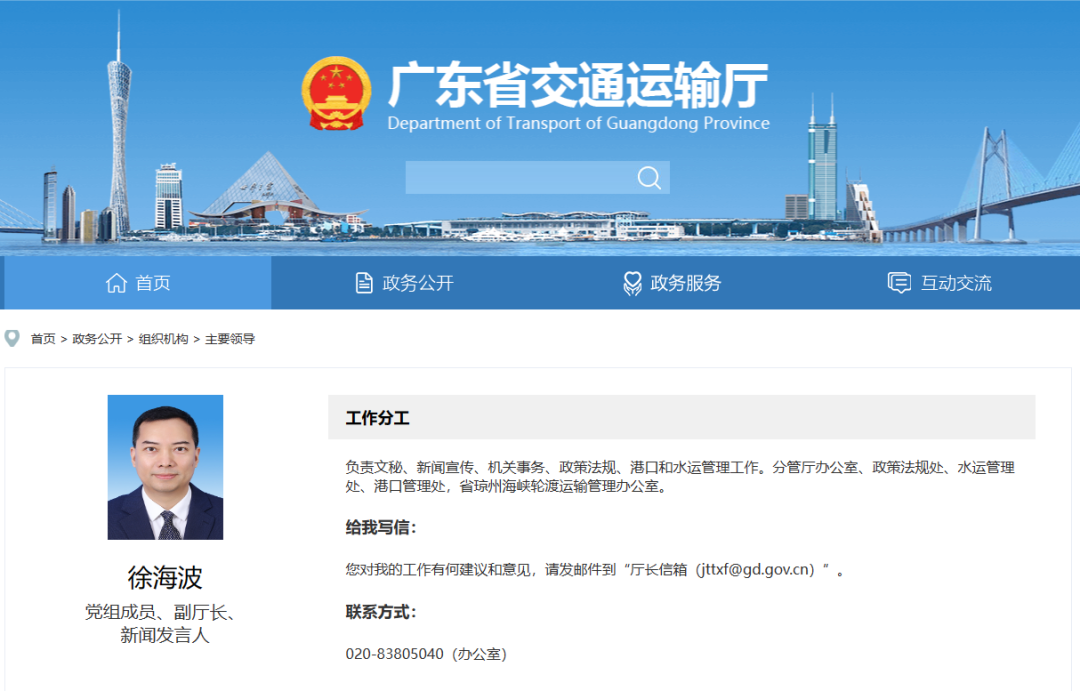Focus the header search input field
The height and width of the screenshot is (691, 1080).
click(521, 178)
